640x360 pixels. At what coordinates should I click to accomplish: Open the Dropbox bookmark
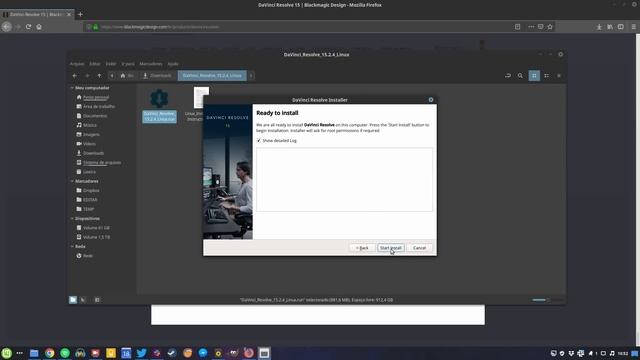(x=91, y=191)
